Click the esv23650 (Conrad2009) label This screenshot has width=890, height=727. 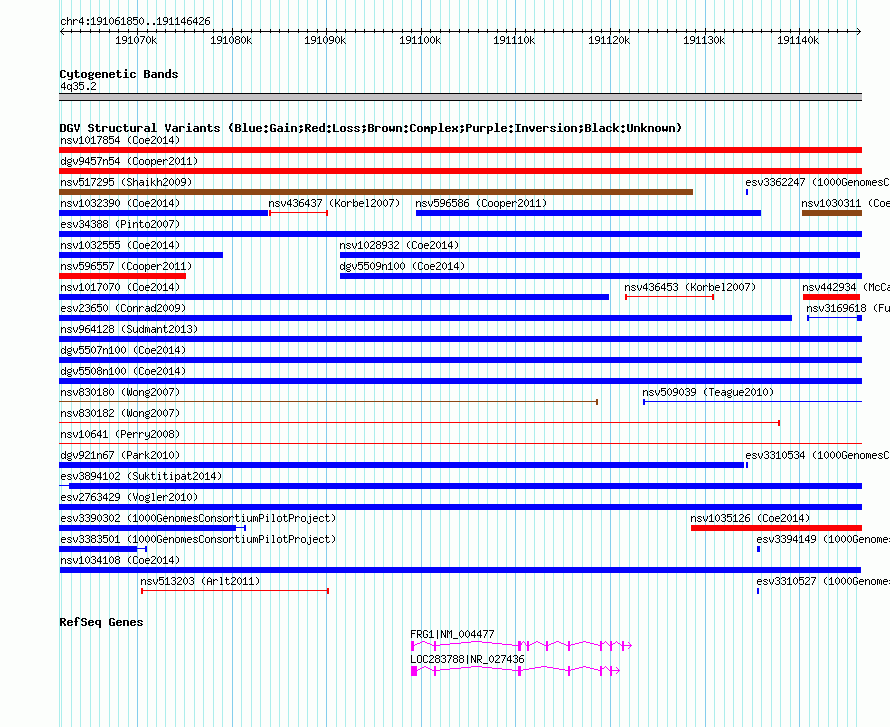[123, 308]
